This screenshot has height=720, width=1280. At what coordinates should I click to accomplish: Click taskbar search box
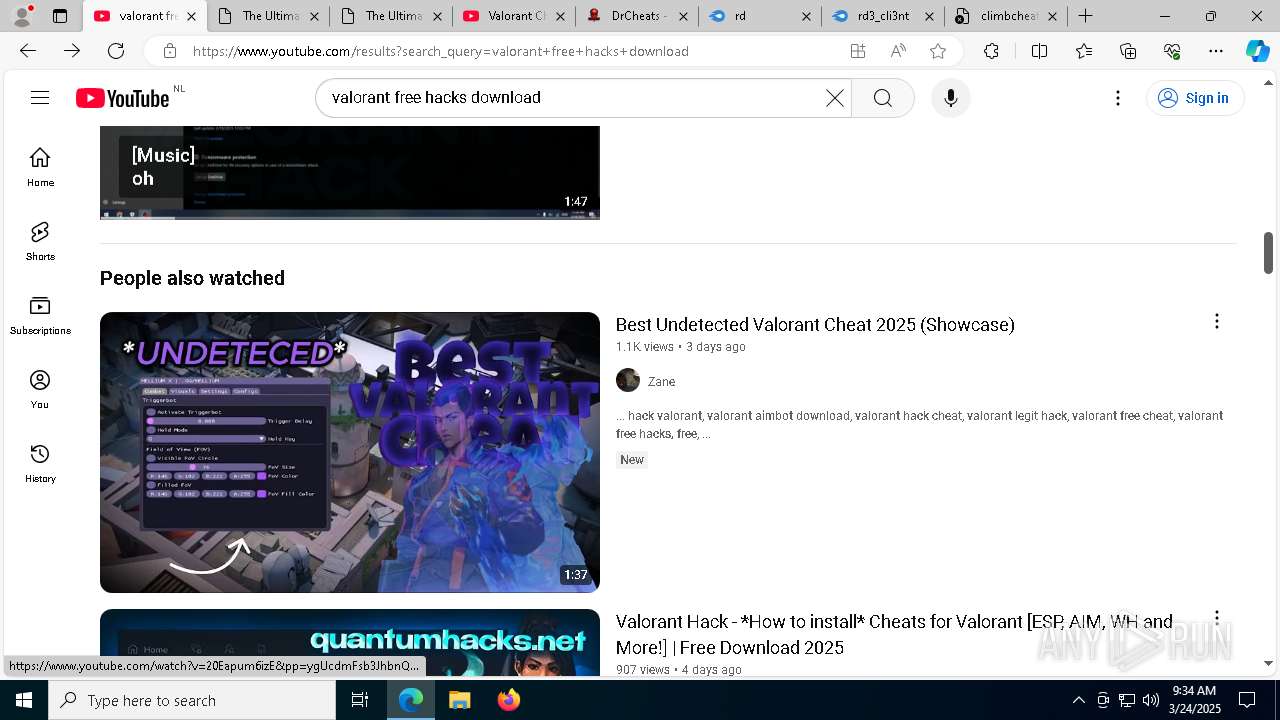[x=192, y=700]
